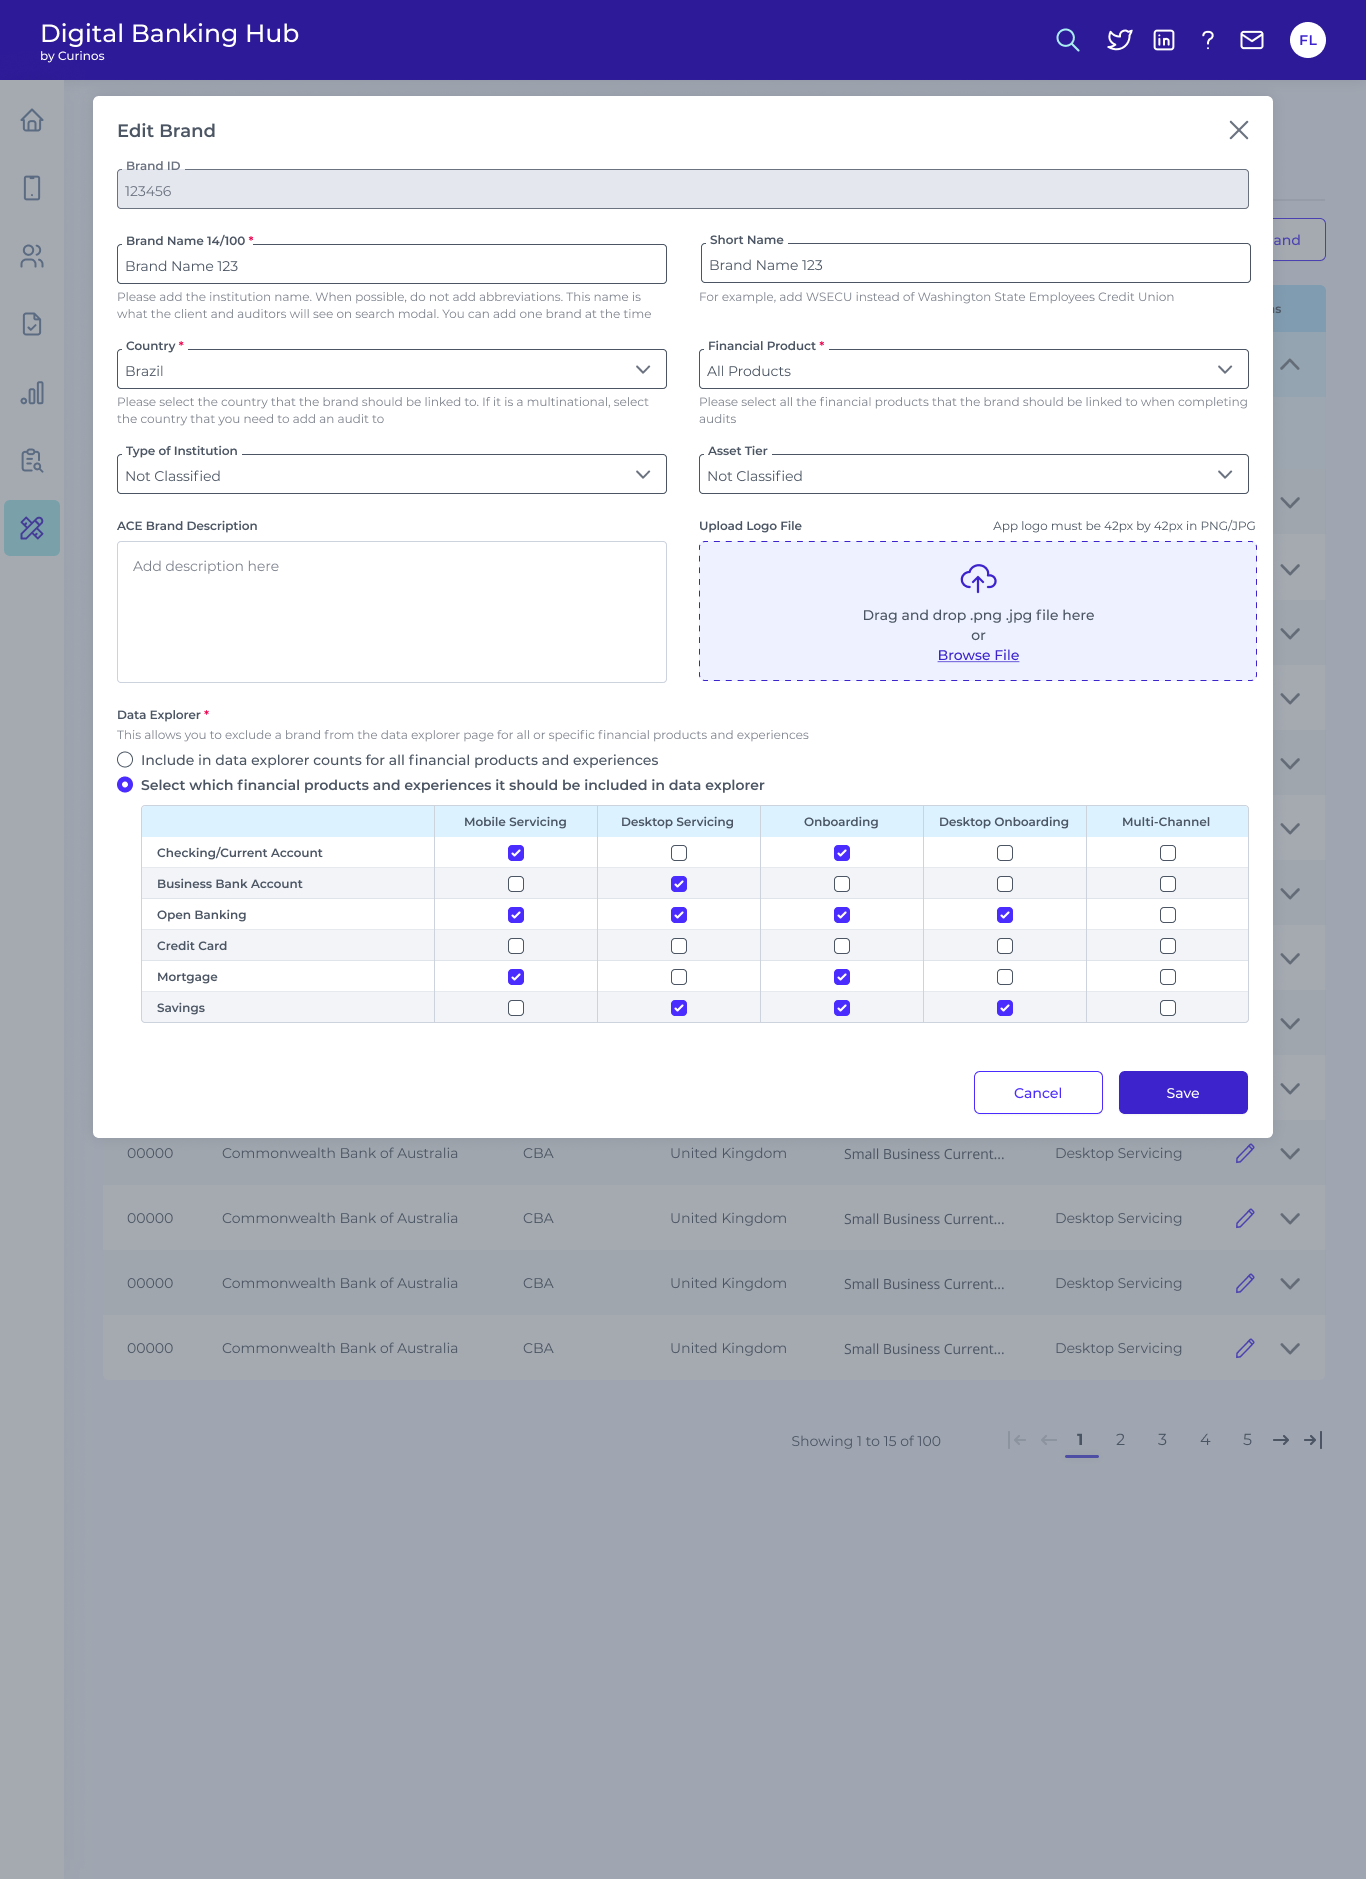Go to the last page arrow
This screenshot has height=1879, width=1366.
click(1313, 1440)
